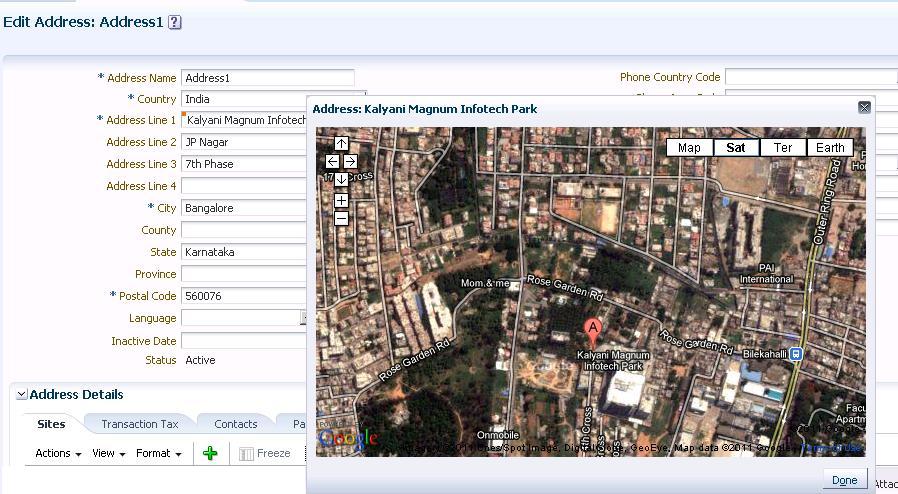Click the empty County field
This screenshot has height=494, width=898.
(244, 230)
